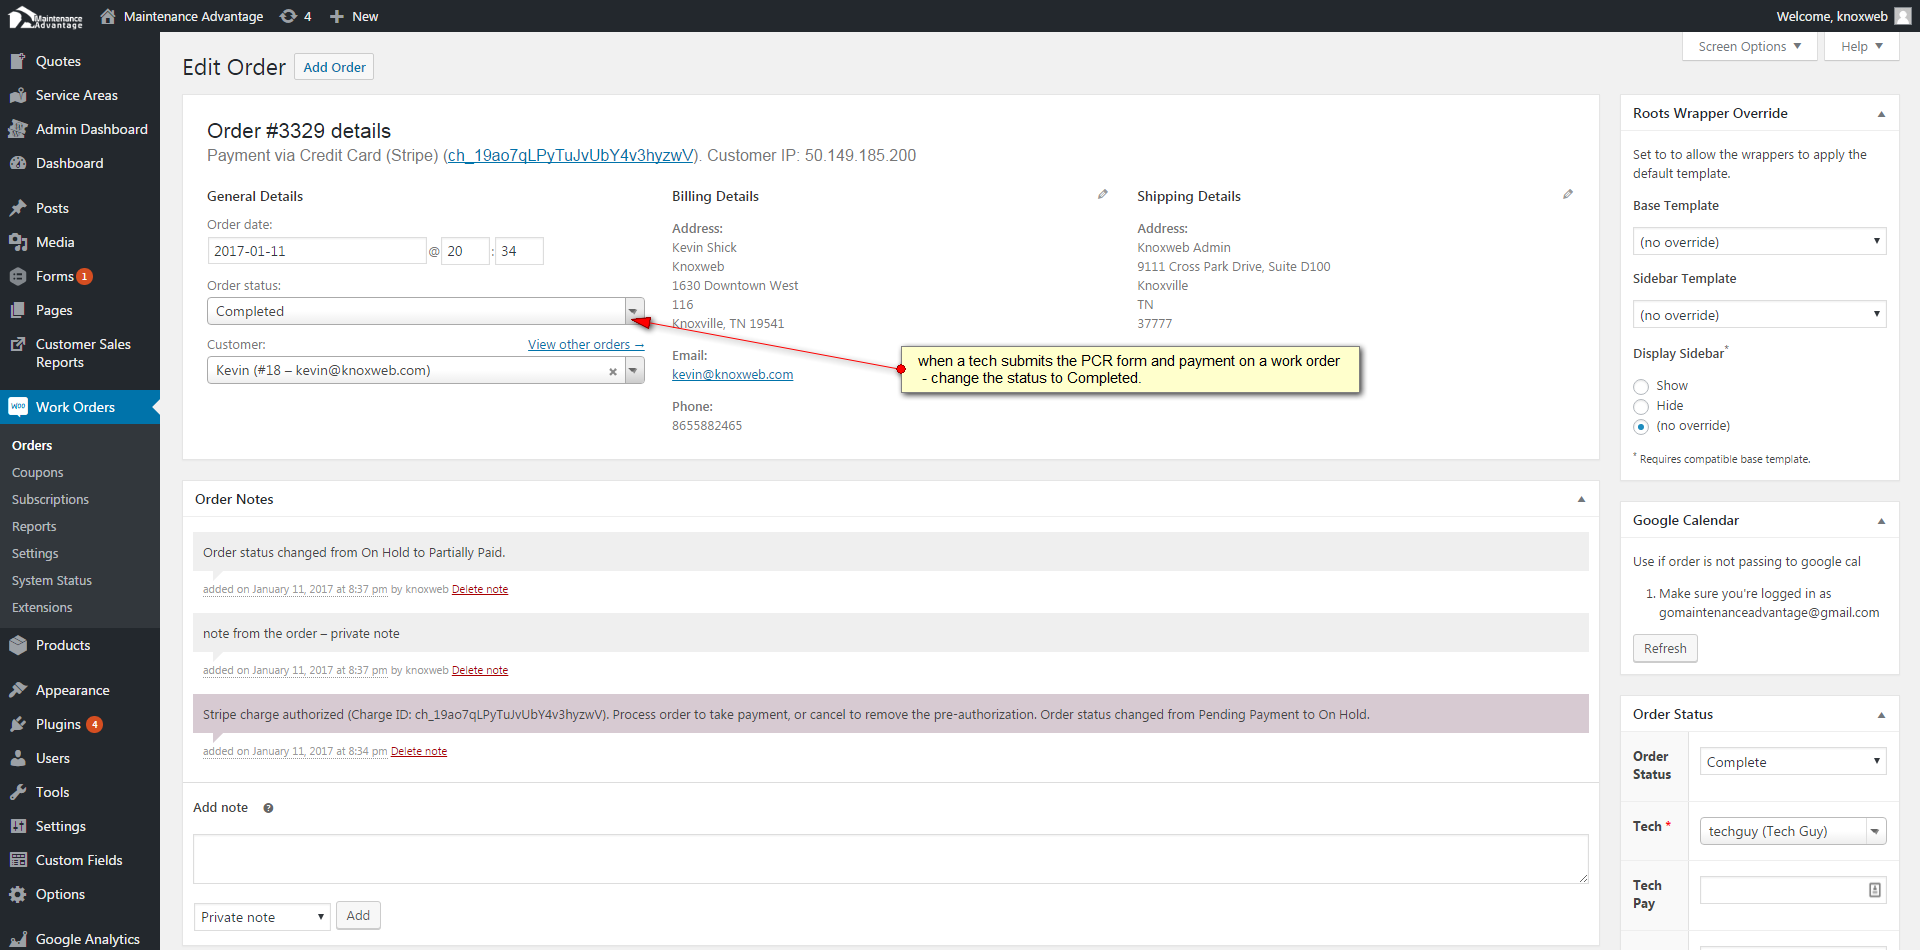Select the Hide radio for Display Sidebar
1920x950 pixels.
pyautogui.click(x=1641, y=407)
